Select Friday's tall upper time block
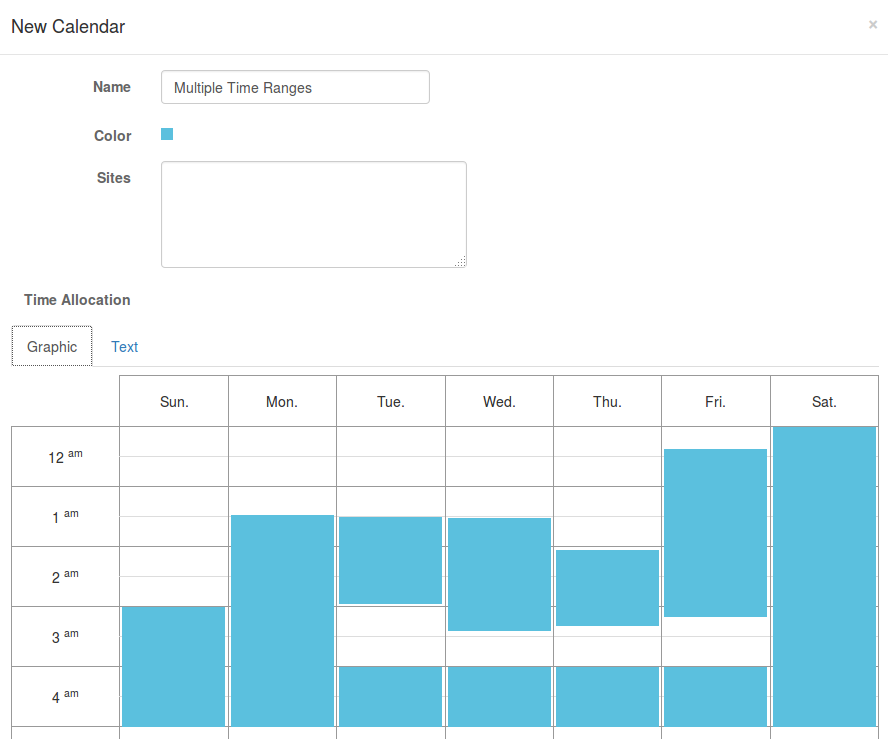Viewport: 888px width, 739px height. click(715, 532)
